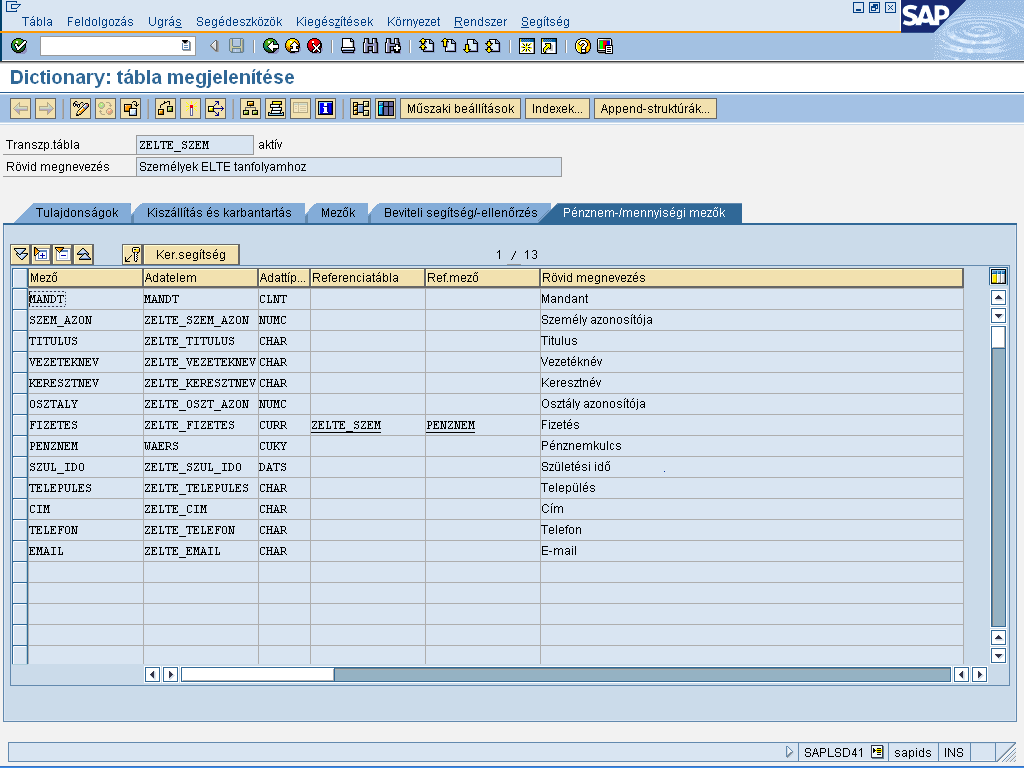The height and width of the screenshot is (768, 1024).
Task: Click the yellow Help question-mark icon
Action: (583, 46)
